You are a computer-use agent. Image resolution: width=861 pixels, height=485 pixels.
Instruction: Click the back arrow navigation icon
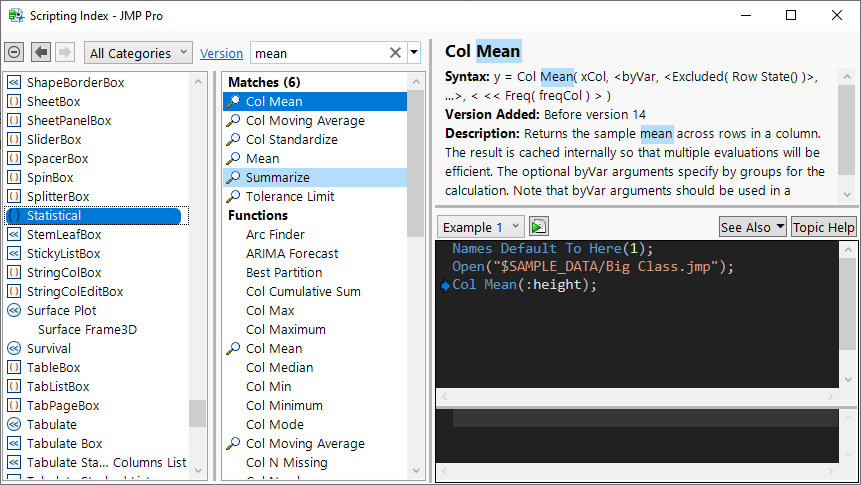tap(41, 52)
